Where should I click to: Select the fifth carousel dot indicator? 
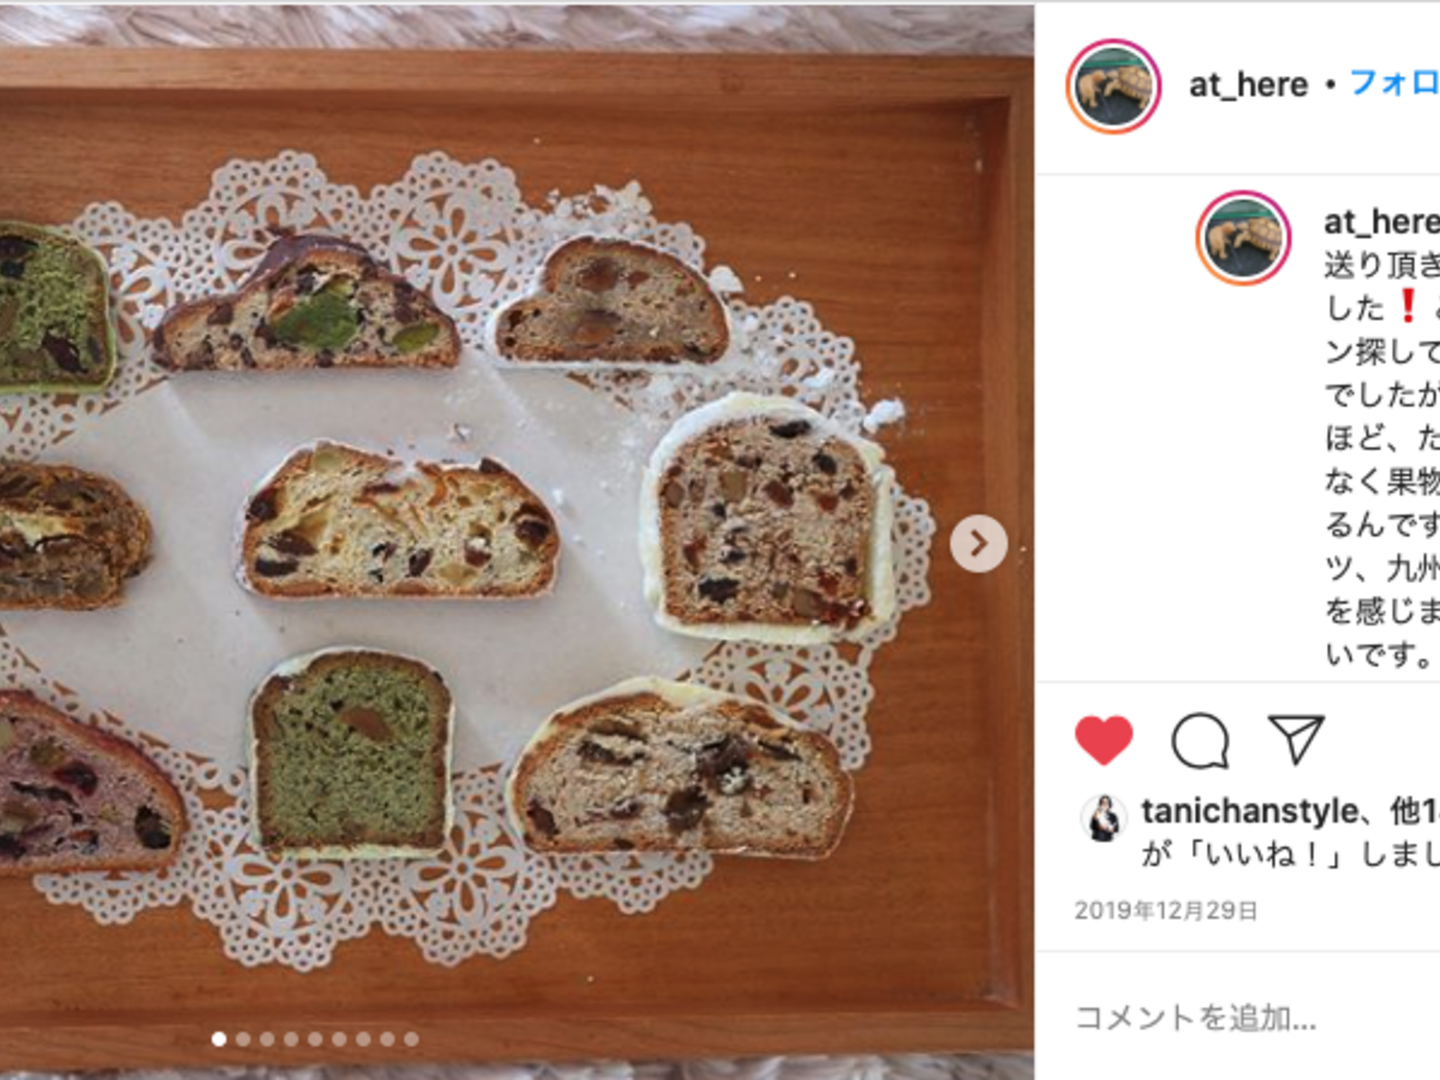point(315,1039)
